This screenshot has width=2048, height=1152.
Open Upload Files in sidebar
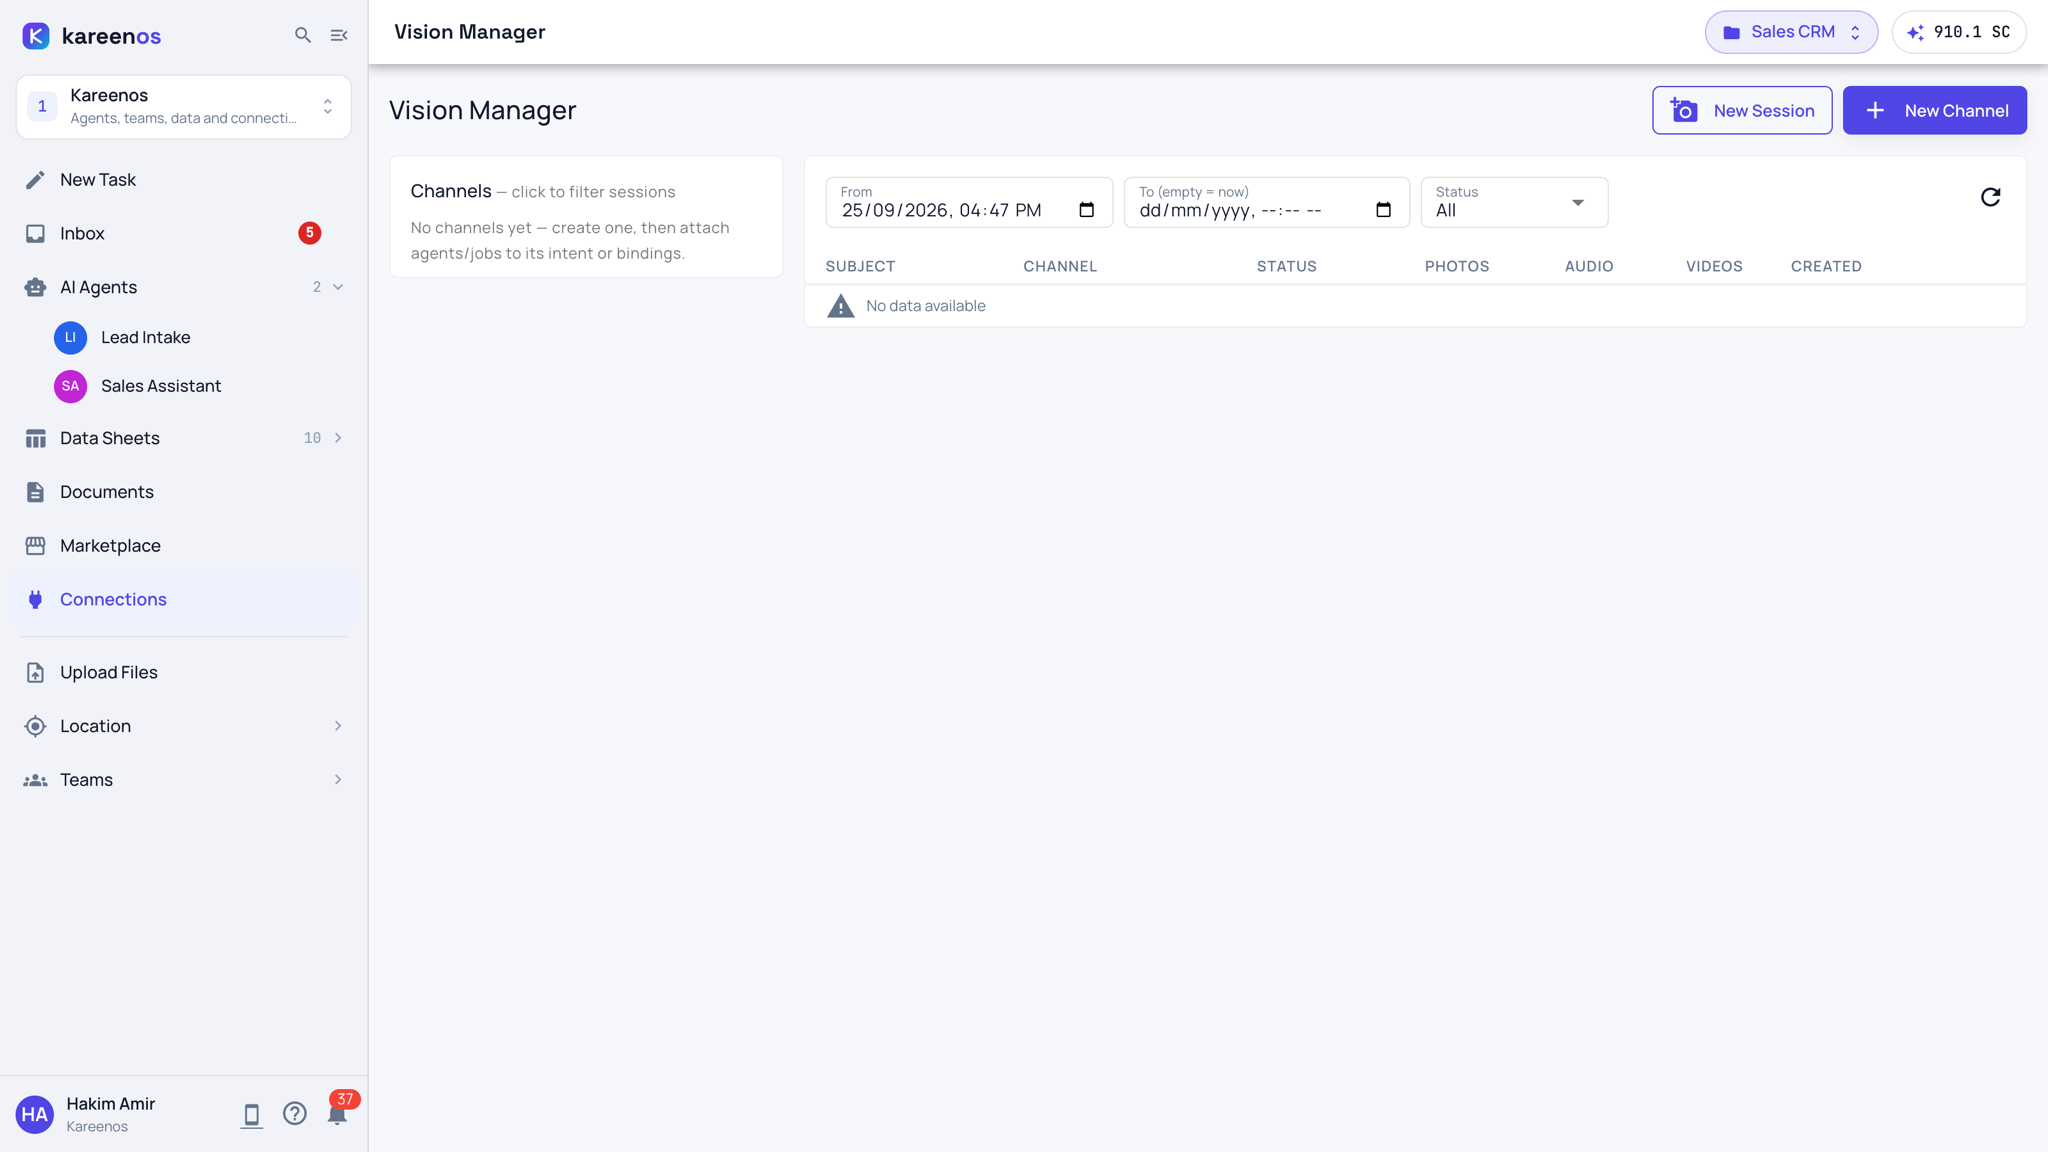184,673
